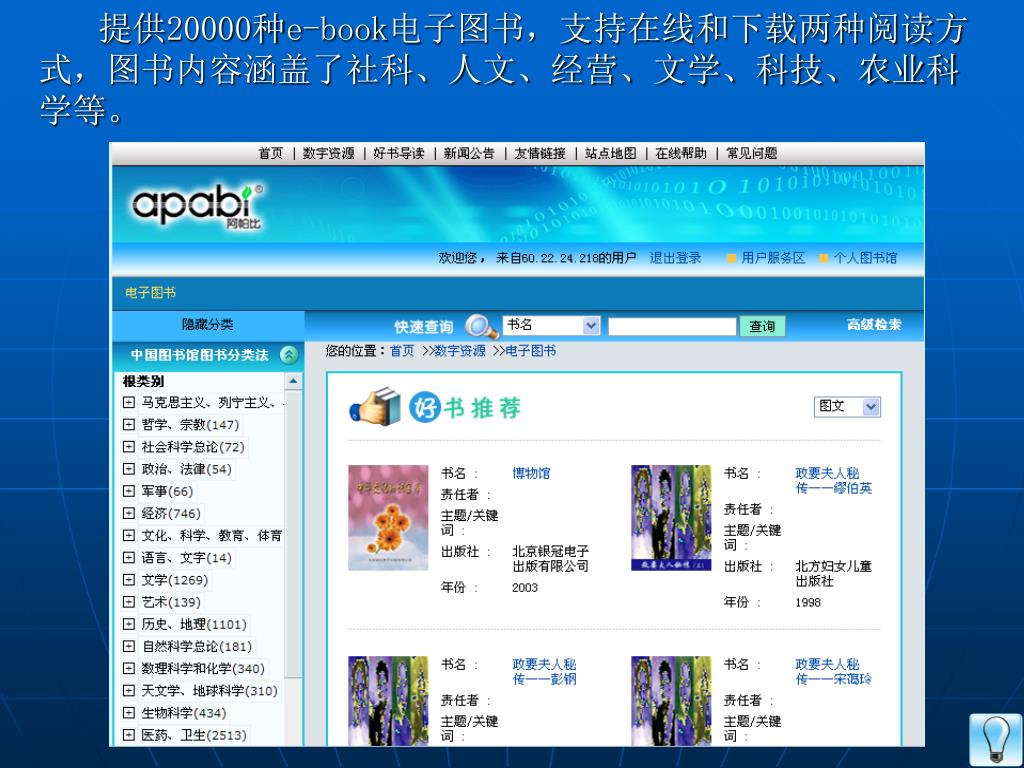Expand the 语言、文字(14) category
This screenshot has width=1024, height=768.
[x=129, y=558]
